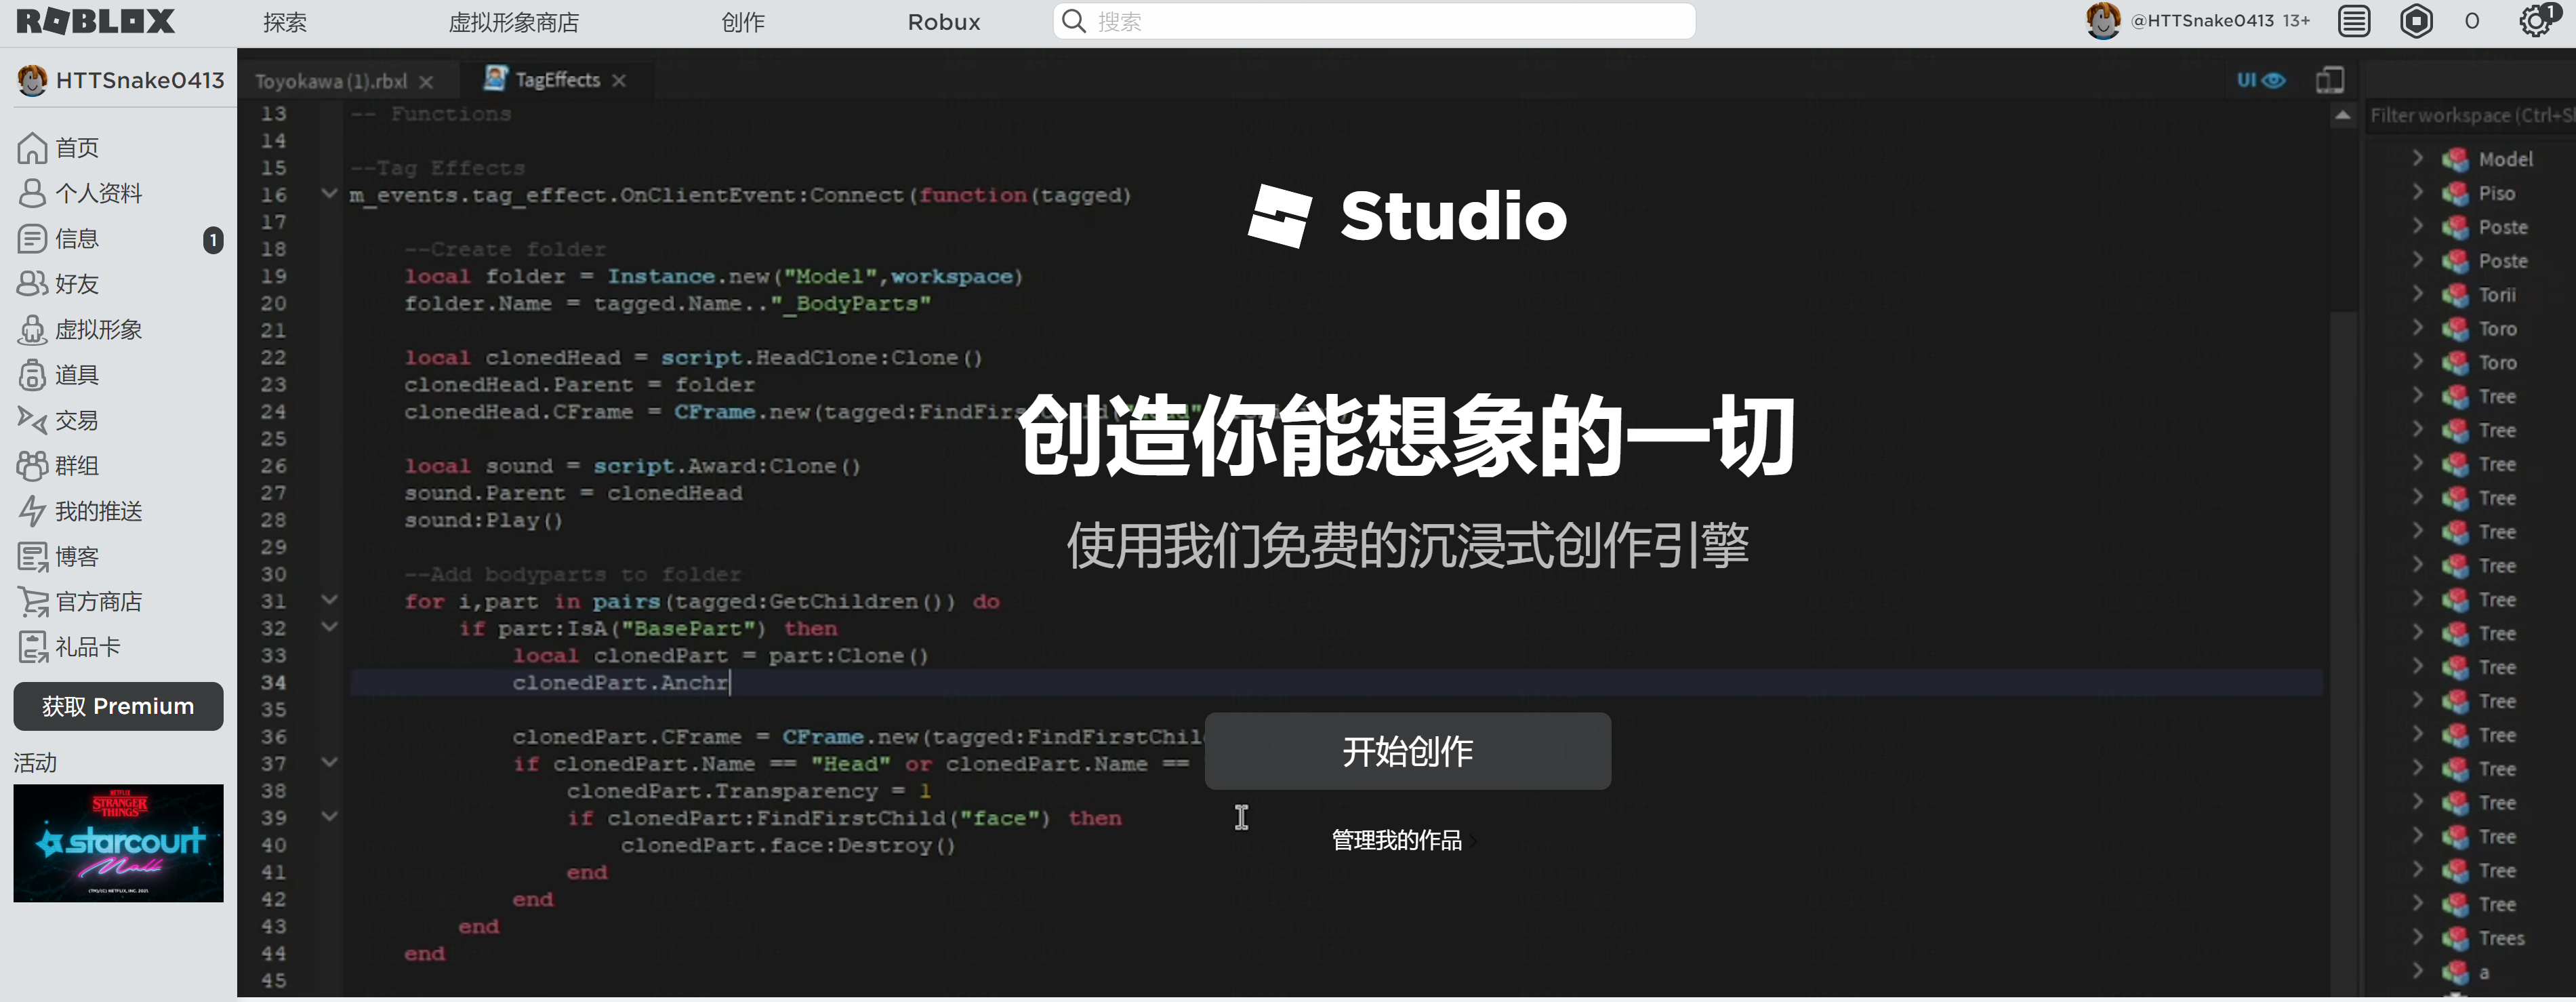
Task: Toggle the UI visibility eye icon
Action: click(2261, 80)
